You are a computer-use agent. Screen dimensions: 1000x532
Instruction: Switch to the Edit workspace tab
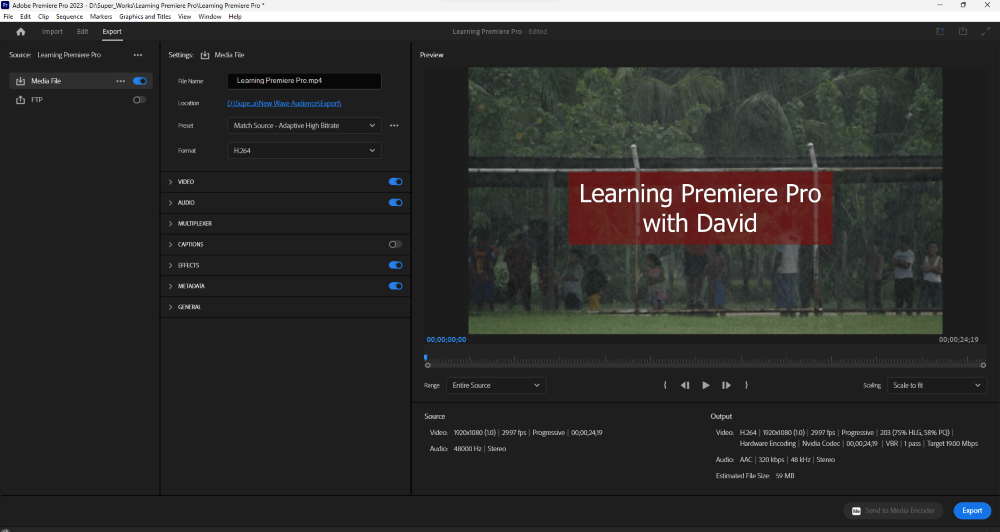tap(82, 31)
